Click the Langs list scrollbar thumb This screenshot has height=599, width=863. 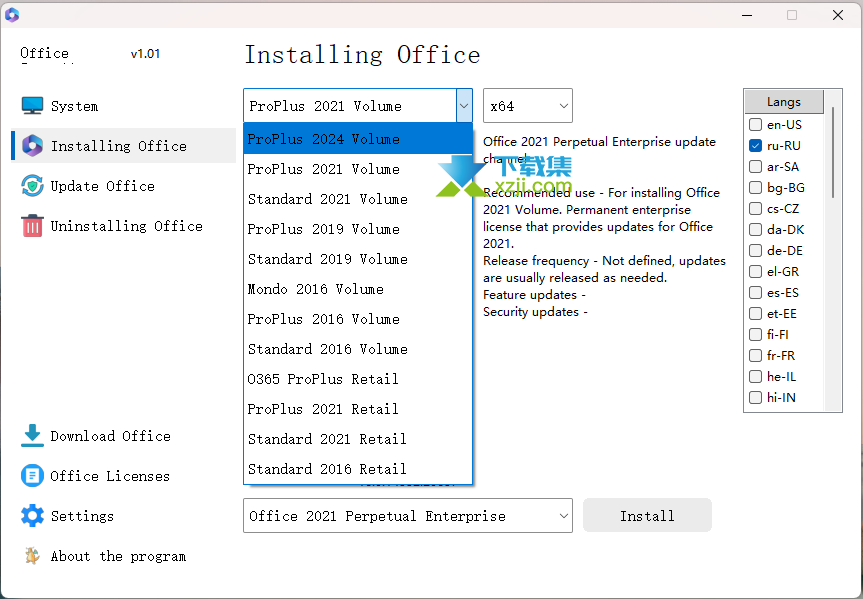(833, 152)
